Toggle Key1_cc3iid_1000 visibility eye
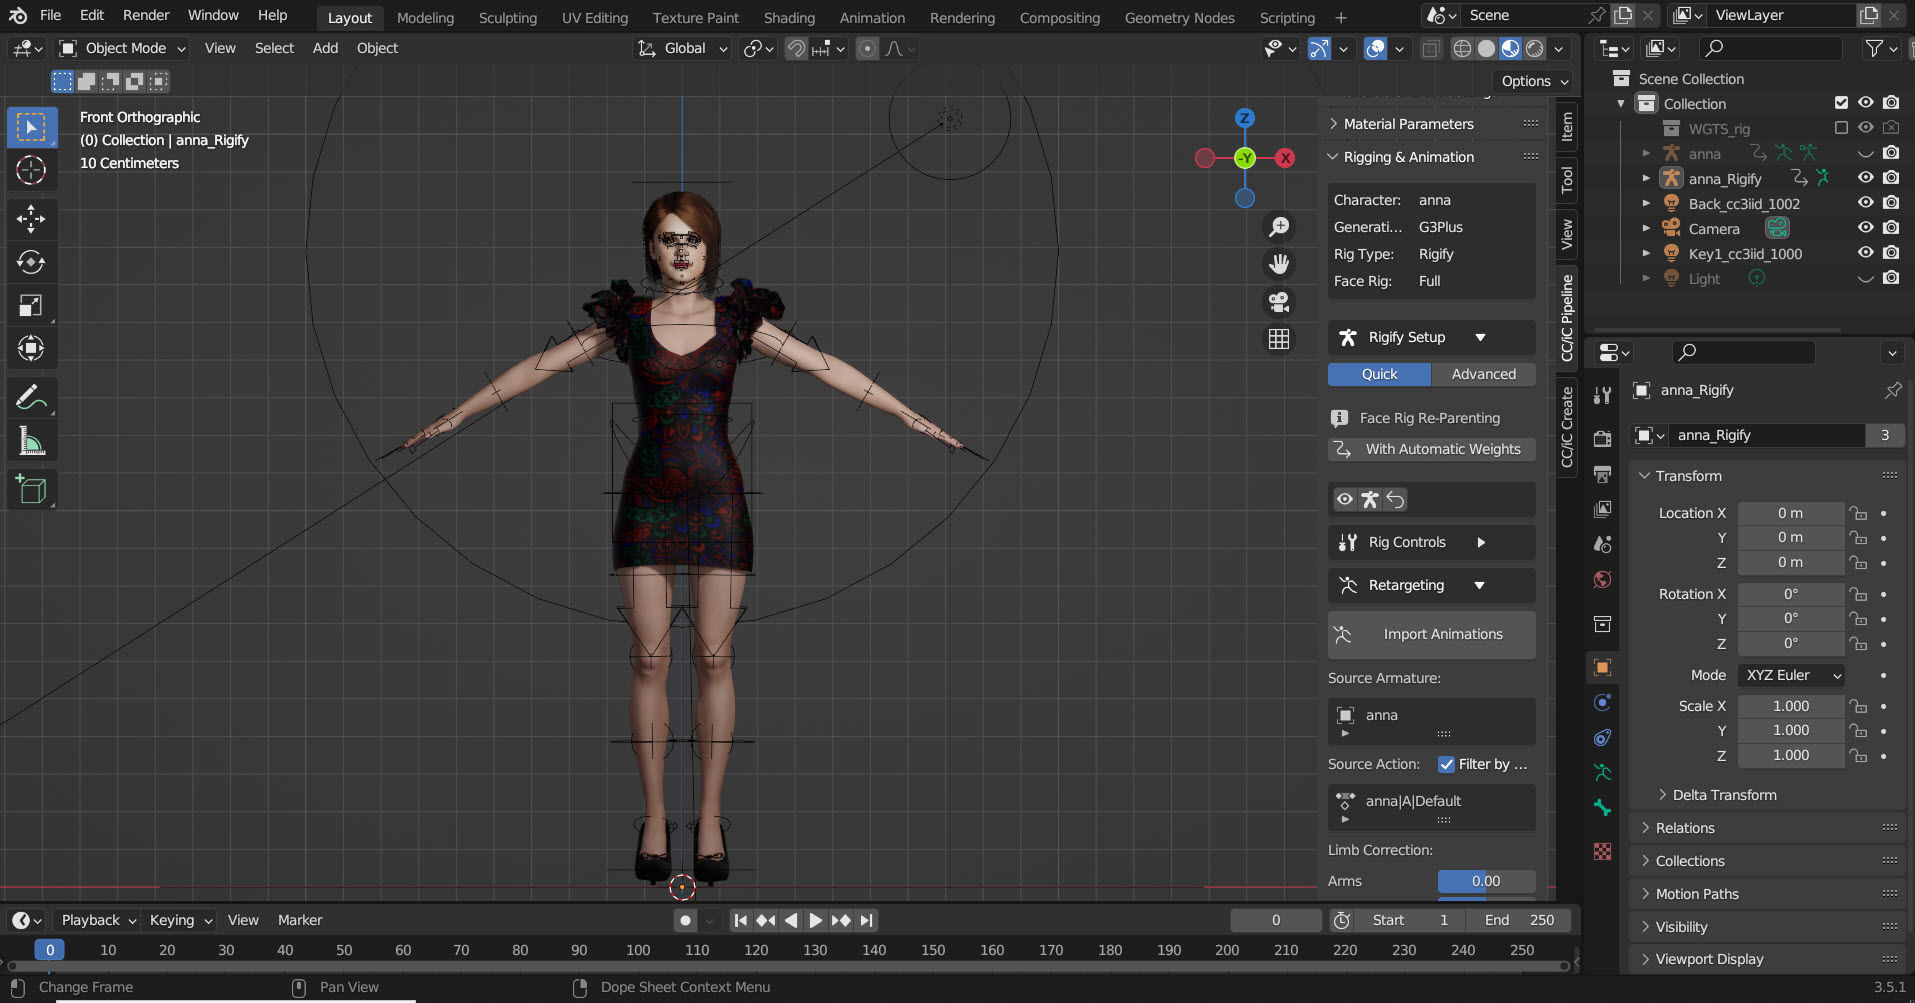This screenshot has height=1003, width=1915. tap(1866, 253)
